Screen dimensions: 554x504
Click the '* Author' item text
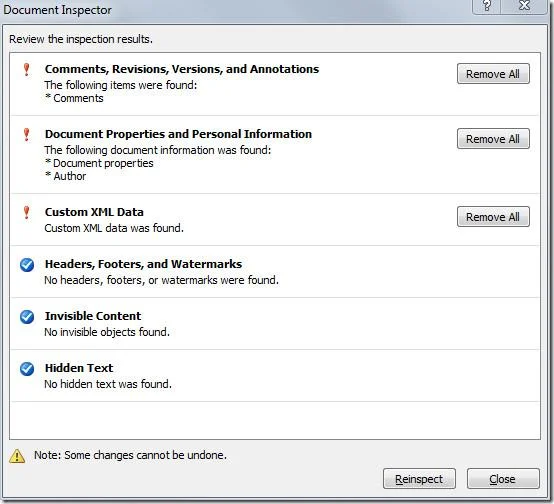(x=66, y=176)
